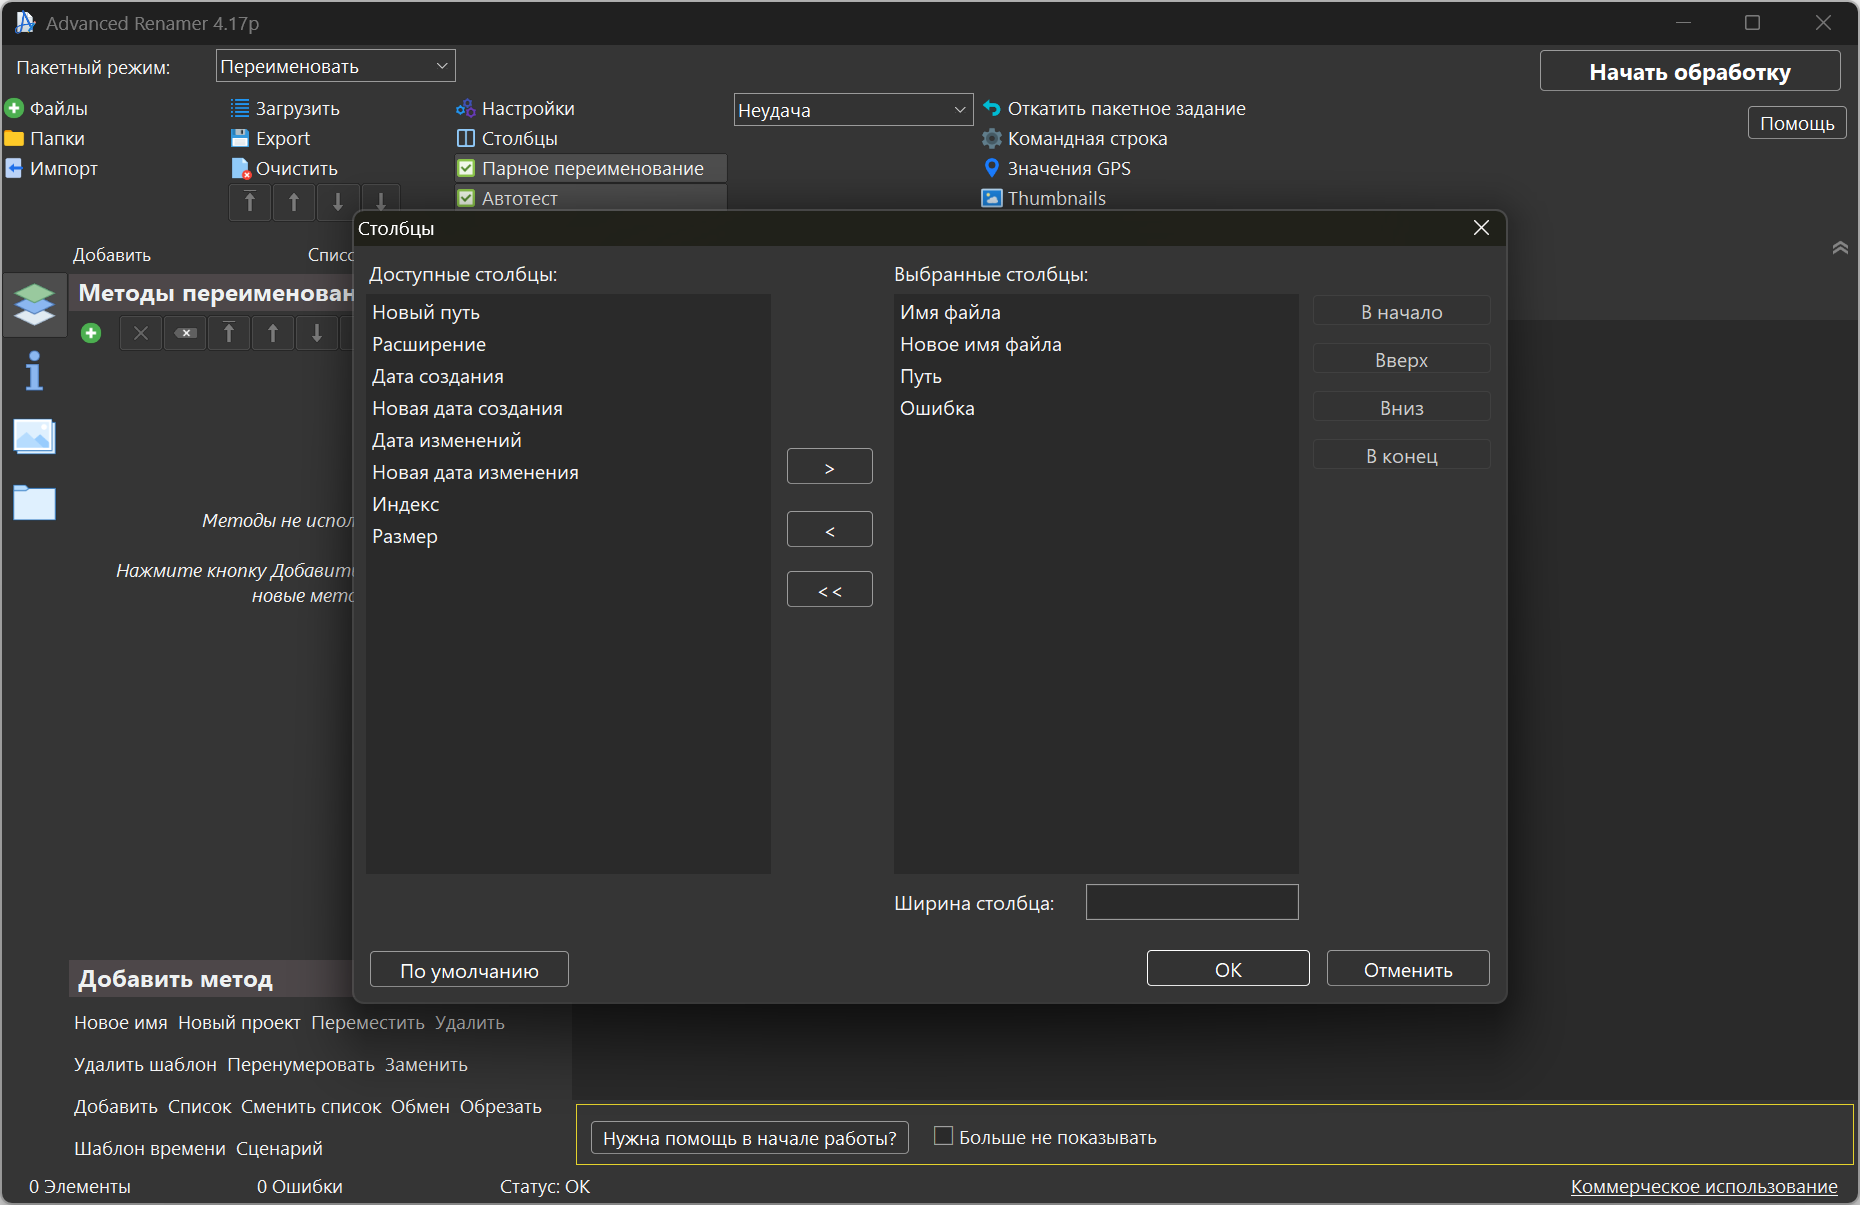Image resolution: width=1860 pixels, height=1205 pixels.
Task: Open Значения GPS with the pin icon
Action: click(x=991, y=168)
